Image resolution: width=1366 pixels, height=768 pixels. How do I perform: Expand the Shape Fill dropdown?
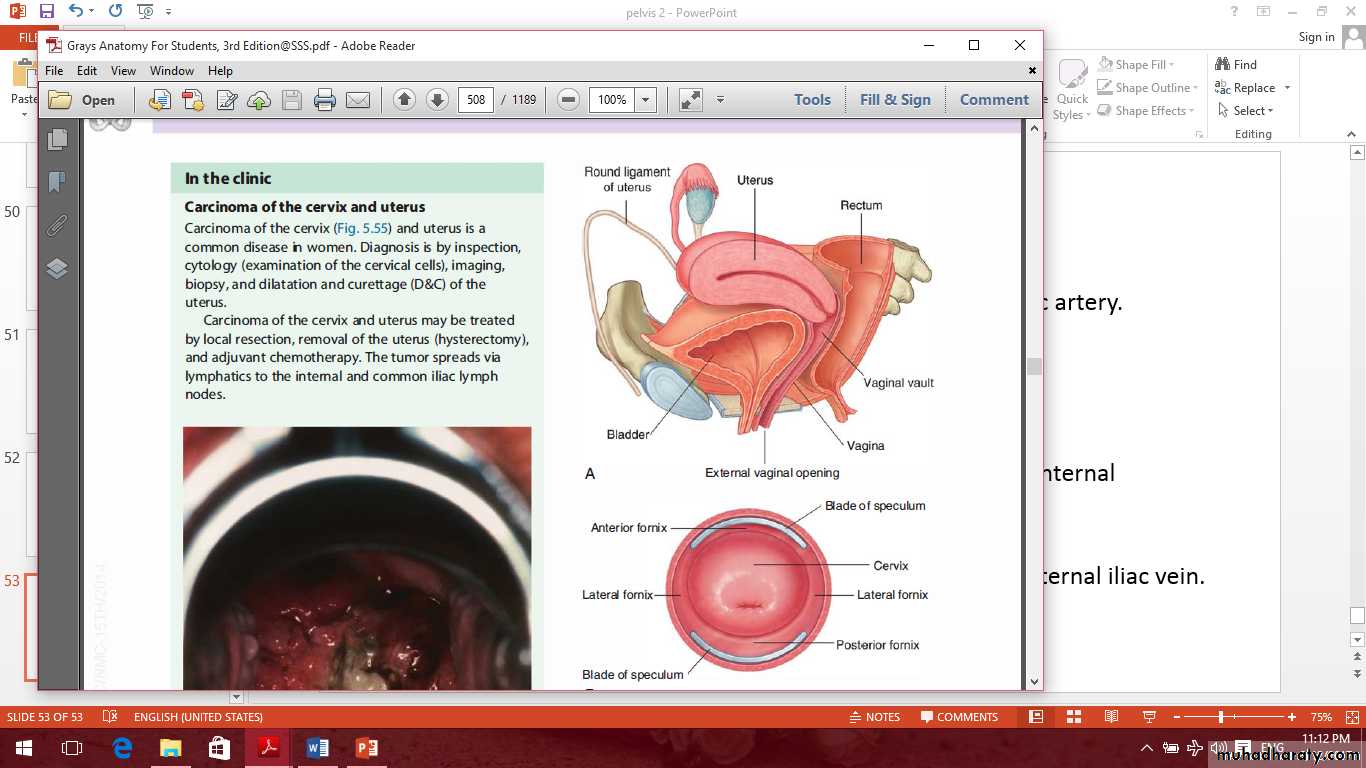pyautogui.click(x=1173, y=64)
